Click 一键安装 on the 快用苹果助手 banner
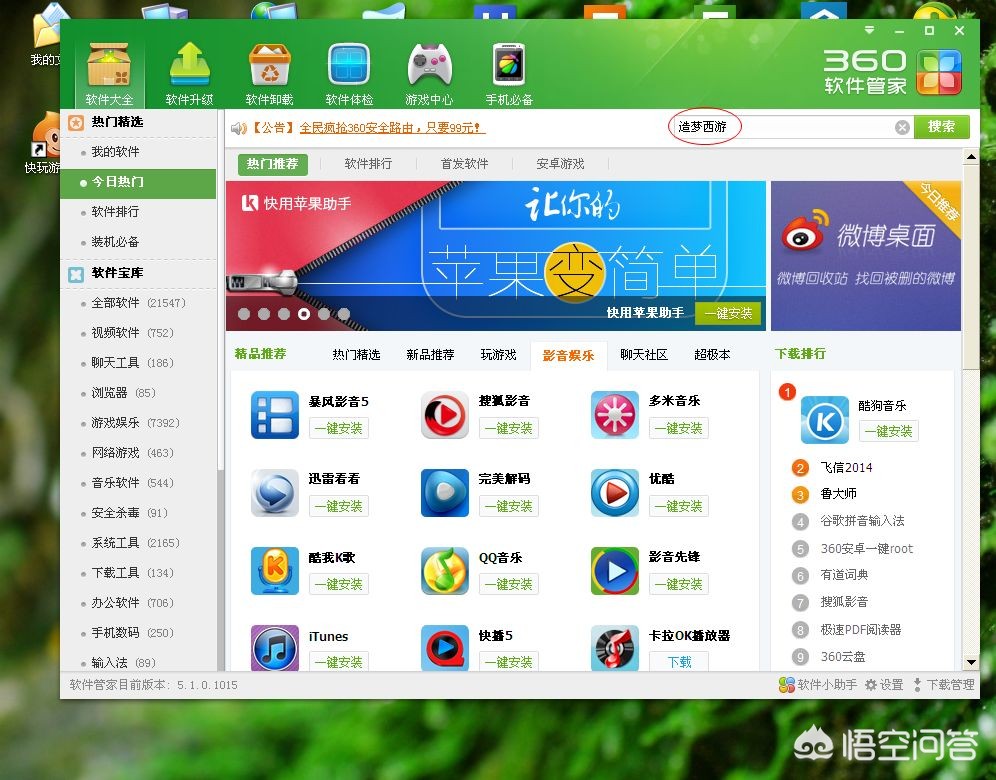This screenshot has width=996, height=780. point(728,313)
